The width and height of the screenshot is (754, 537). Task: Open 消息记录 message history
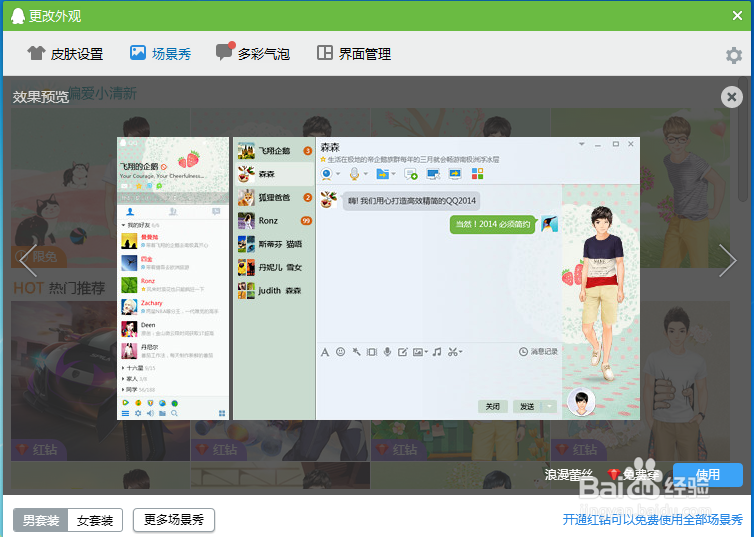click(538, 352)
